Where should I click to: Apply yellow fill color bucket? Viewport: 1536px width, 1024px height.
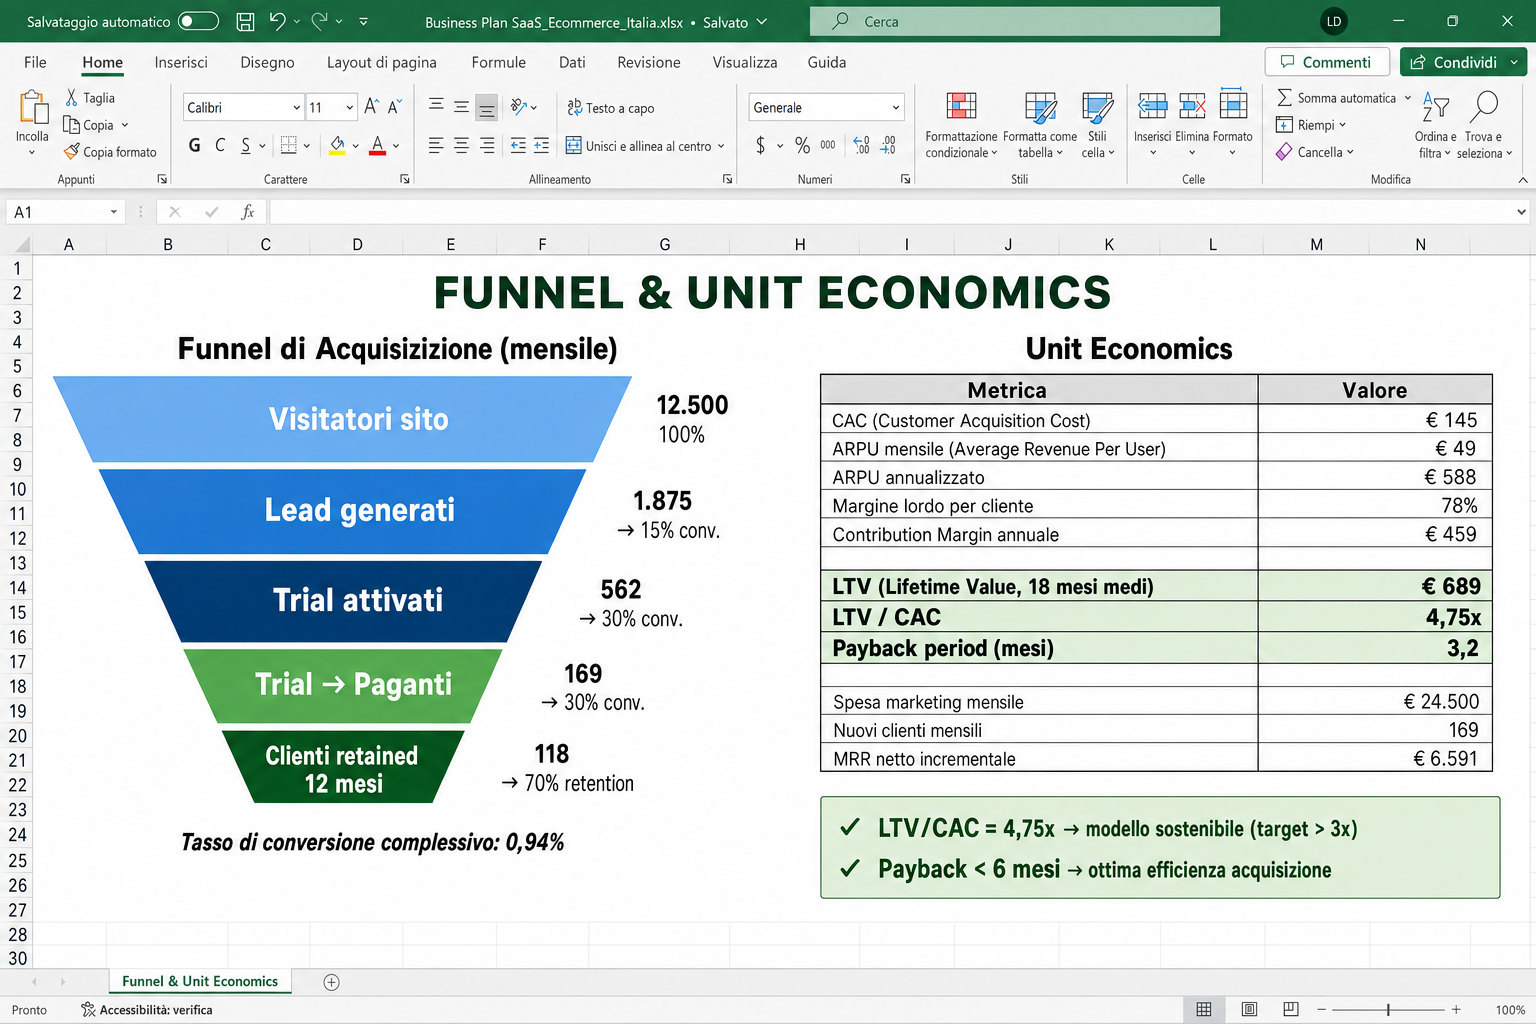338,145
